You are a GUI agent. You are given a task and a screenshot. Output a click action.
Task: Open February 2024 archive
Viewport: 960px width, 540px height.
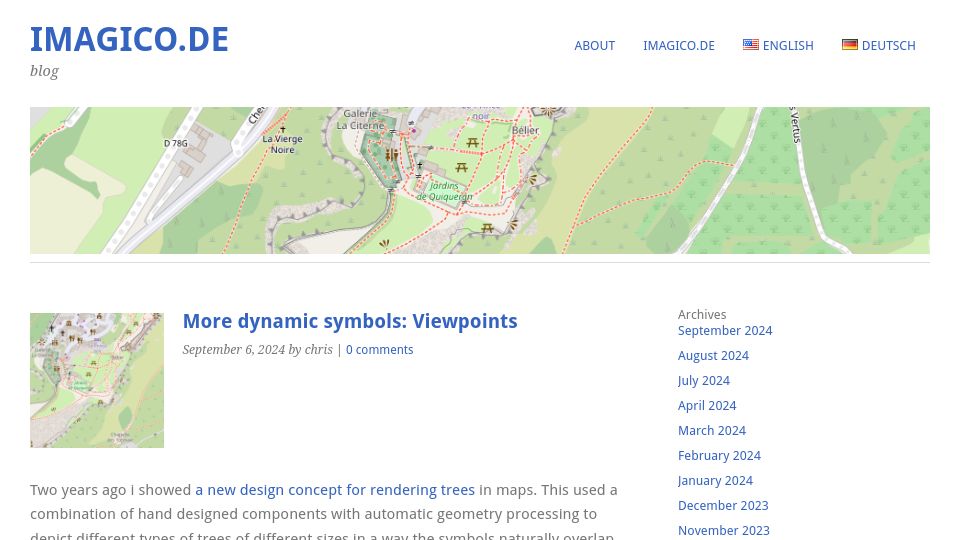coord(719,456)
